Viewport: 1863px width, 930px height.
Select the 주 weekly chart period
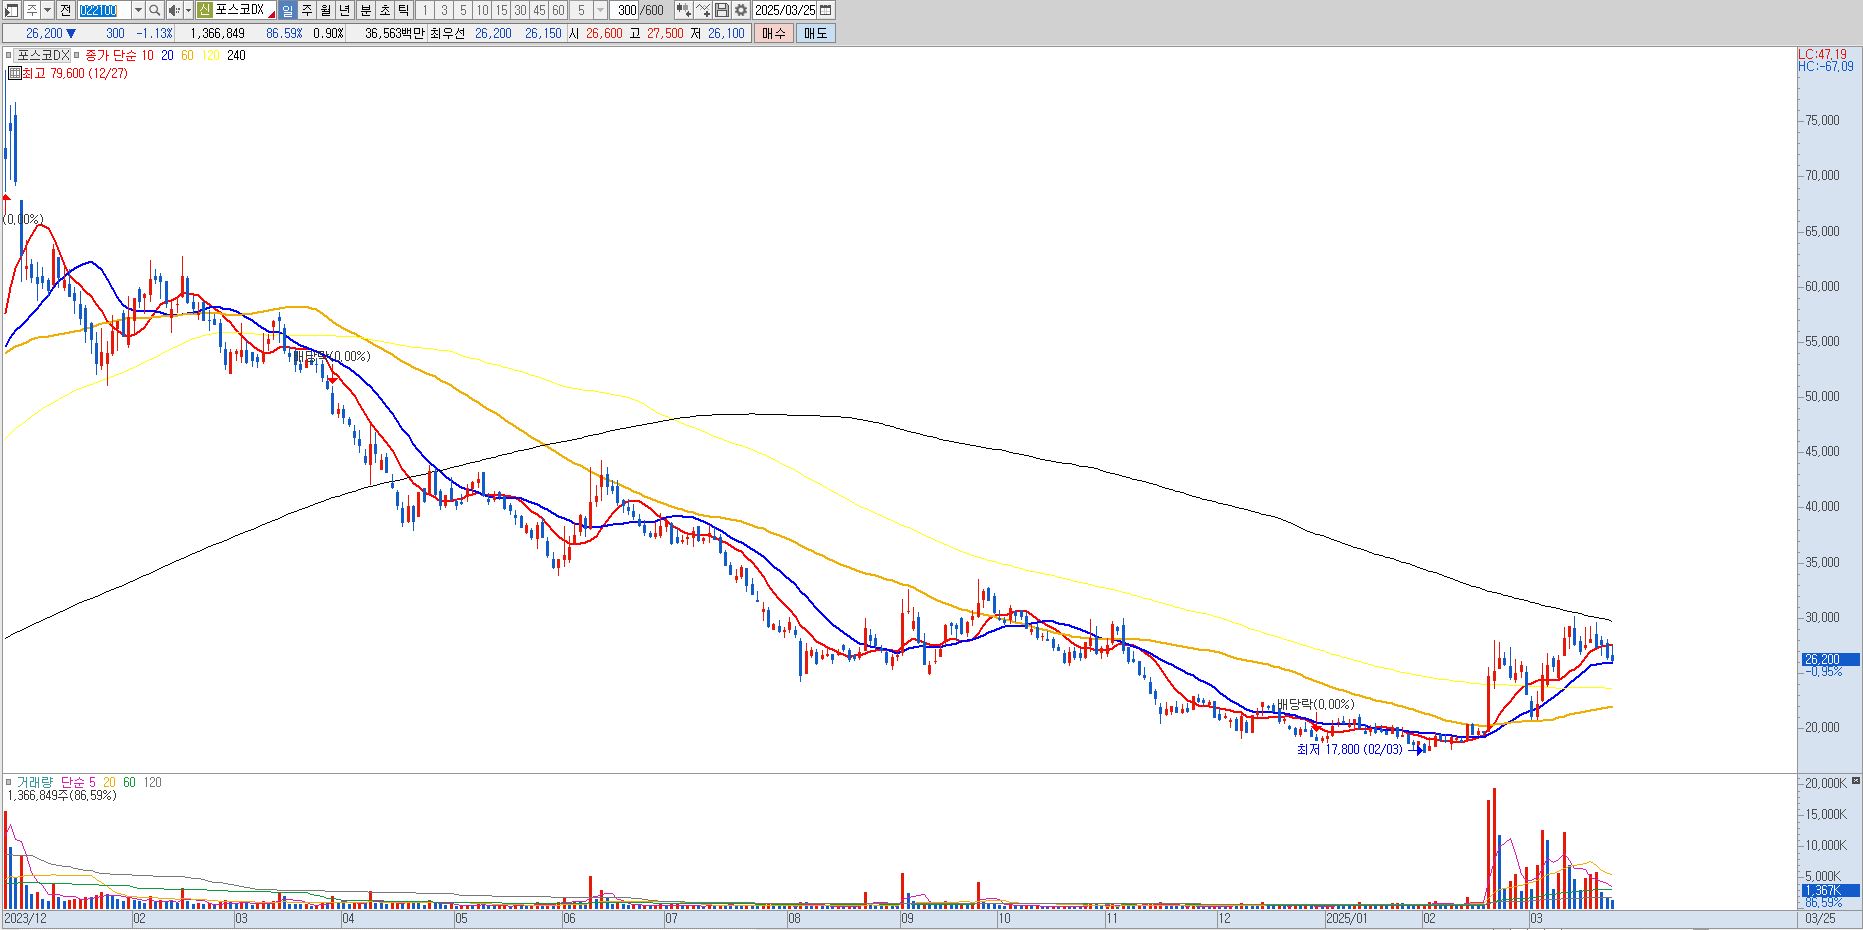point(307,10)
